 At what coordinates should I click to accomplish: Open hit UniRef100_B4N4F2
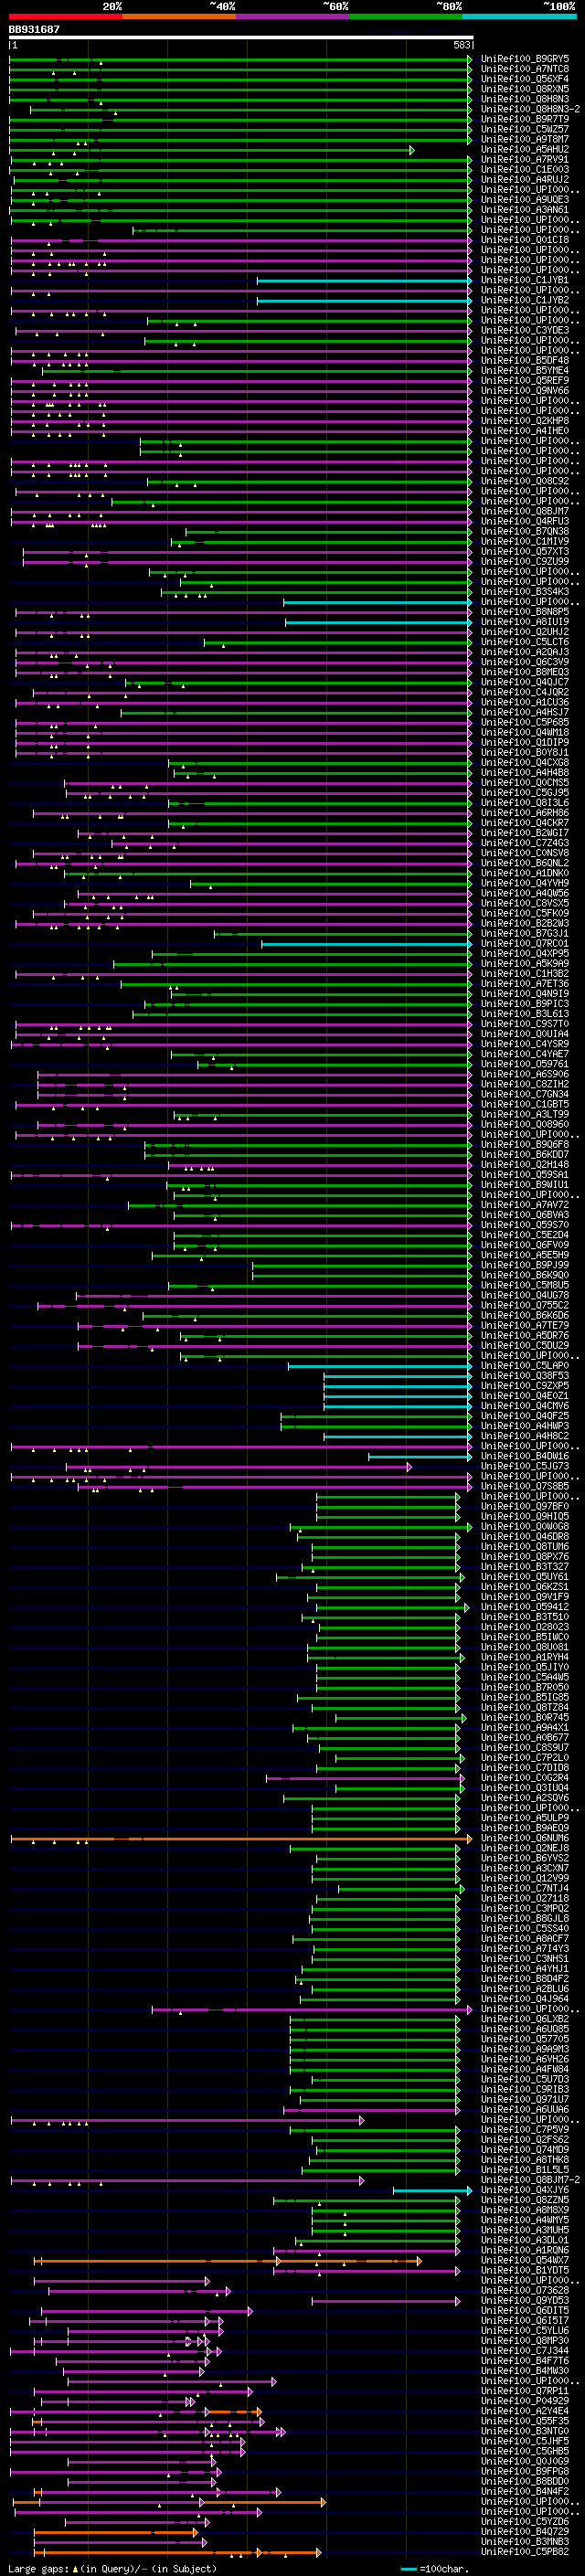pyautogui.click(x=525, y=2492)
